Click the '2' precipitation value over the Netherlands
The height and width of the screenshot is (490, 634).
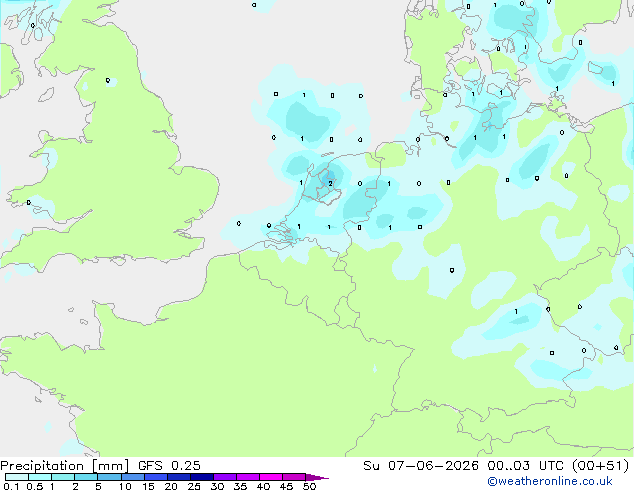click(330, 184)
